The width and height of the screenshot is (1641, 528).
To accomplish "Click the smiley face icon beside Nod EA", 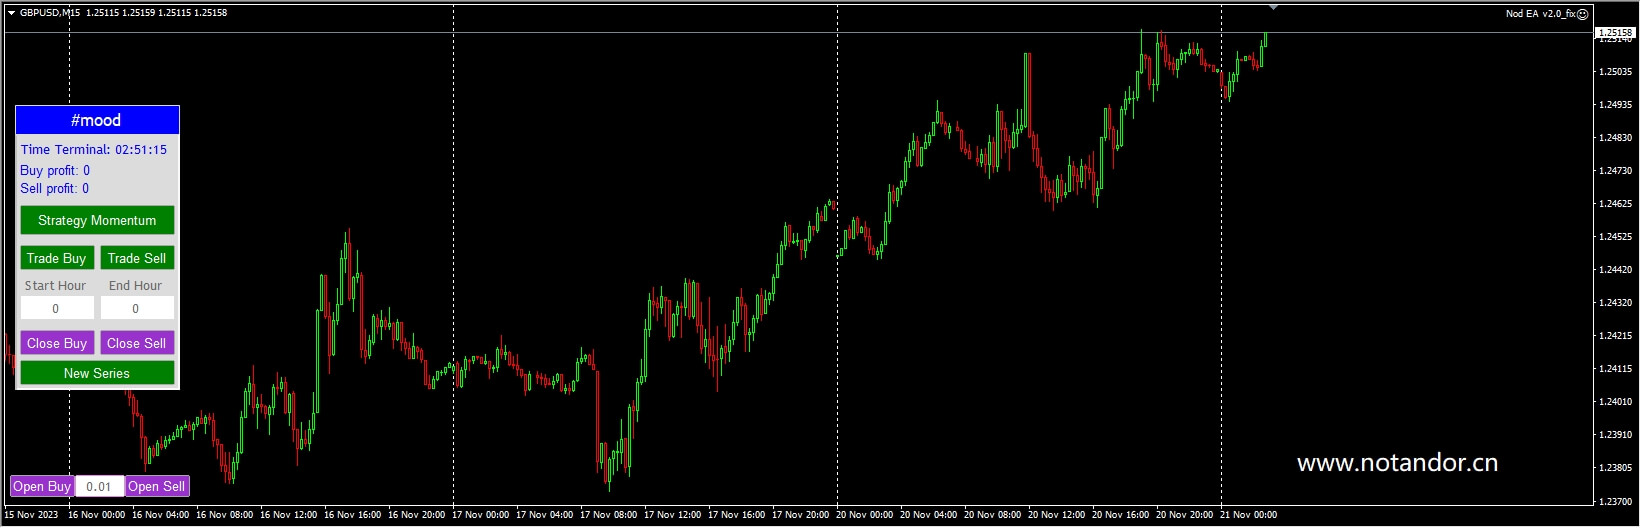I will pos(1583,14).
